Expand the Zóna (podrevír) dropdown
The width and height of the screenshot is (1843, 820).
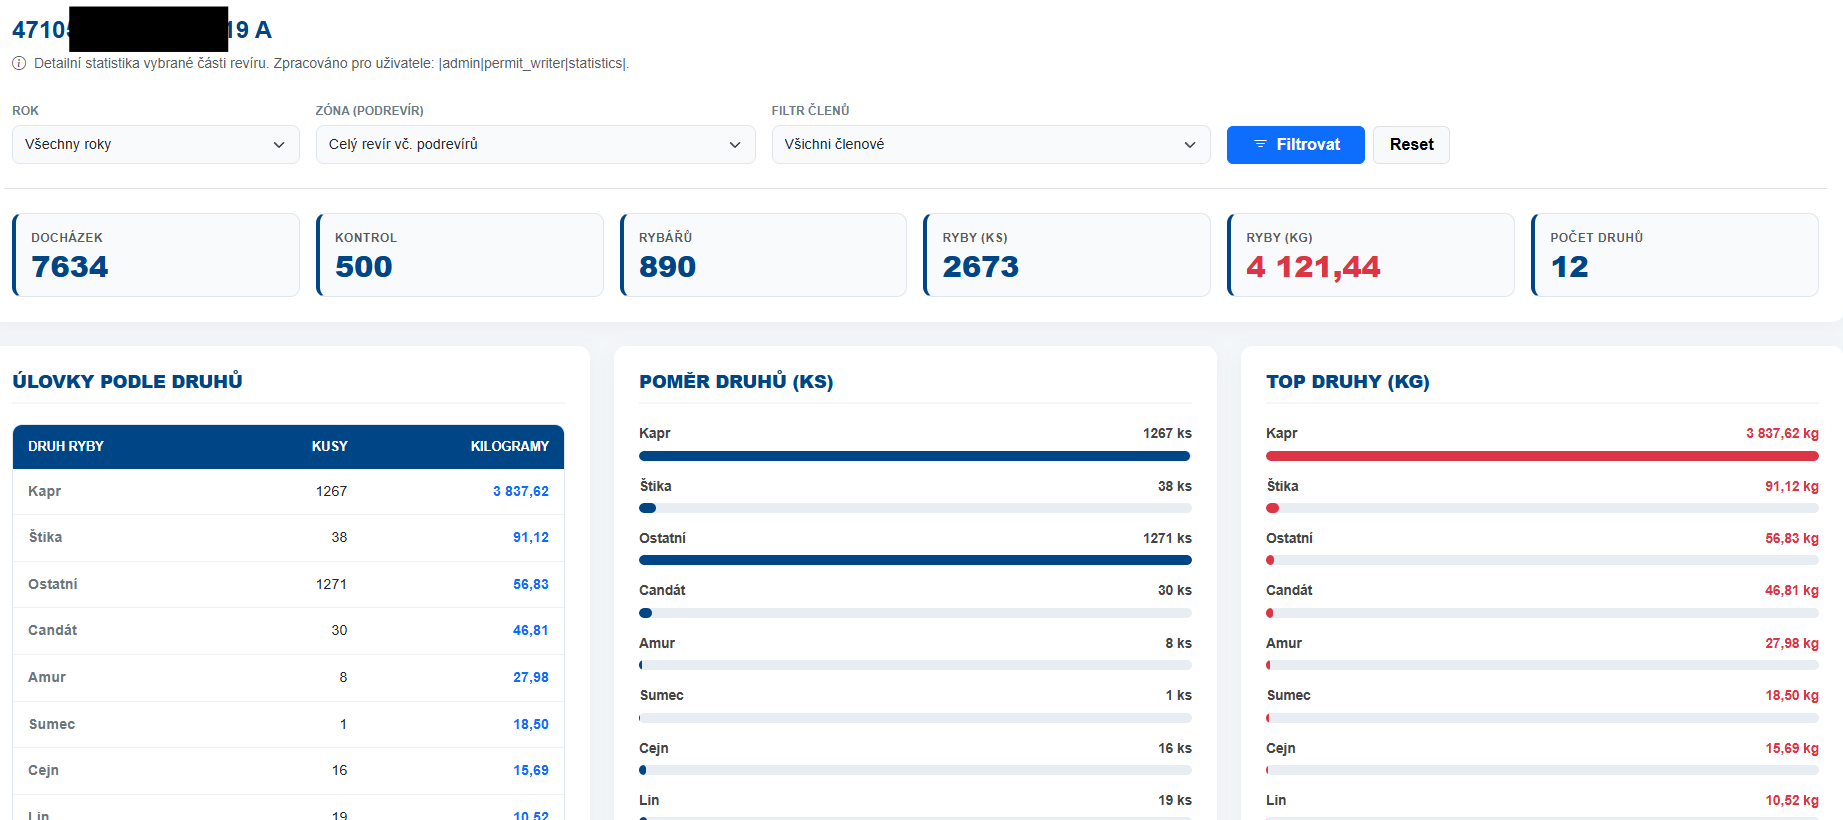coord(535,145)
